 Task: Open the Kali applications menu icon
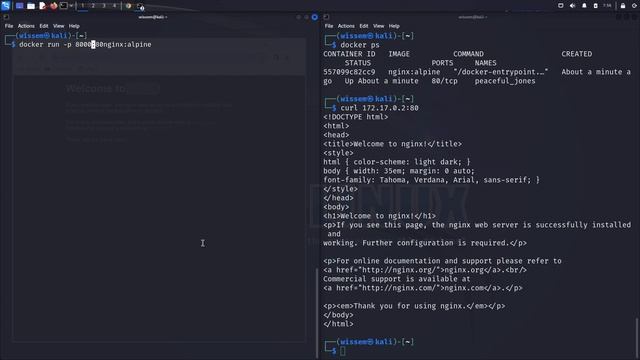click(5, 5)
